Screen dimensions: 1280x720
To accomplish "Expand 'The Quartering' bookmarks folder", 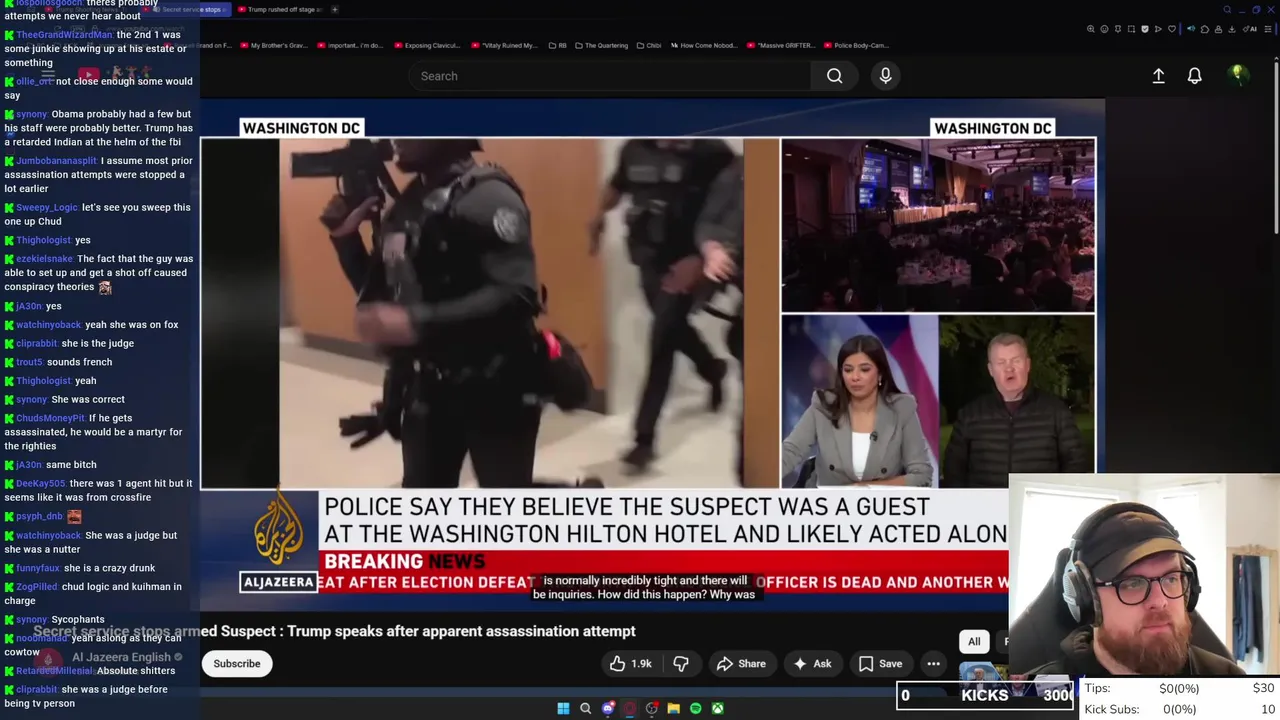I will 601,45.
